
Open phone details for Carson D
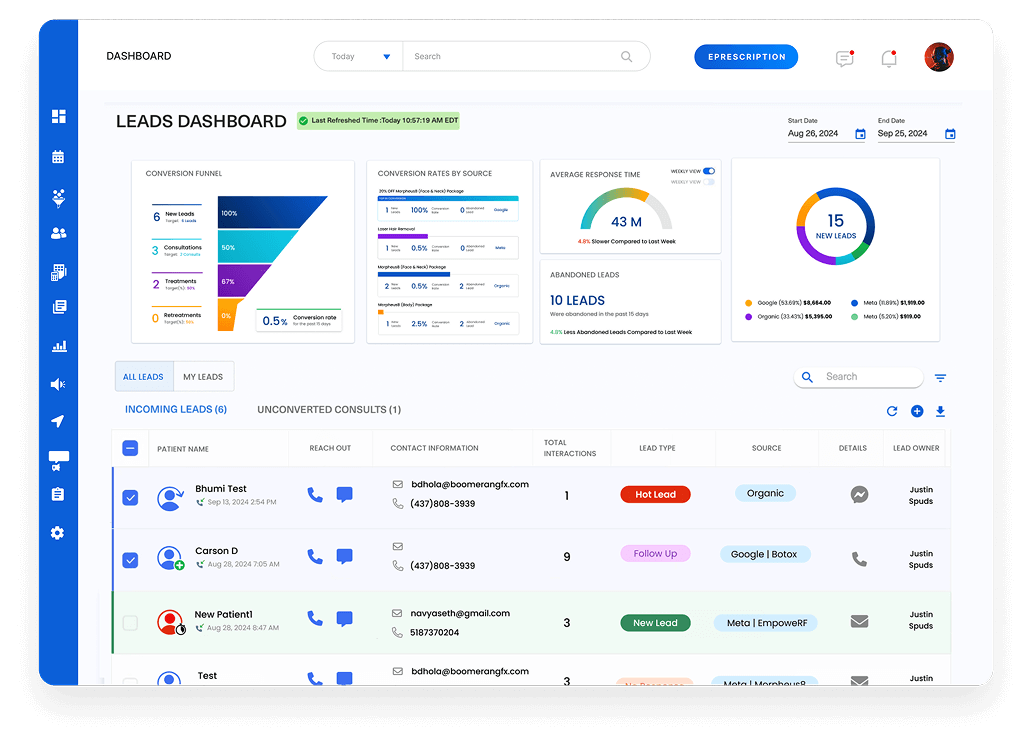(859, 559)
